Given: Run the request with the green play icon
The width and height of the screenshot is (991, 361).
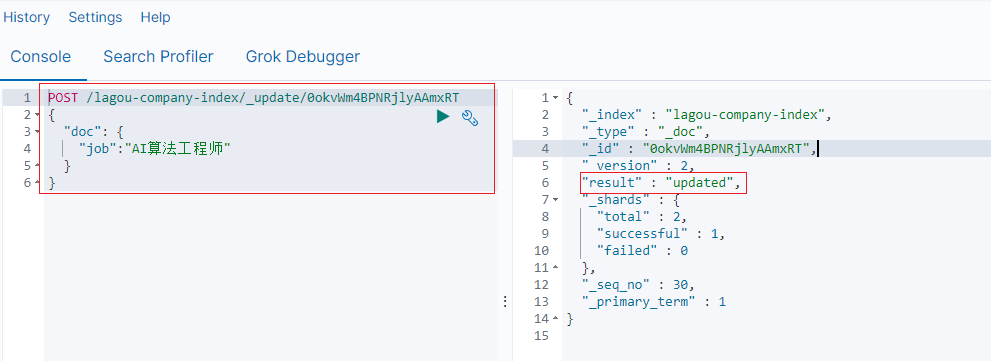Looking at the screenshot, I should [x=443, y=116].
